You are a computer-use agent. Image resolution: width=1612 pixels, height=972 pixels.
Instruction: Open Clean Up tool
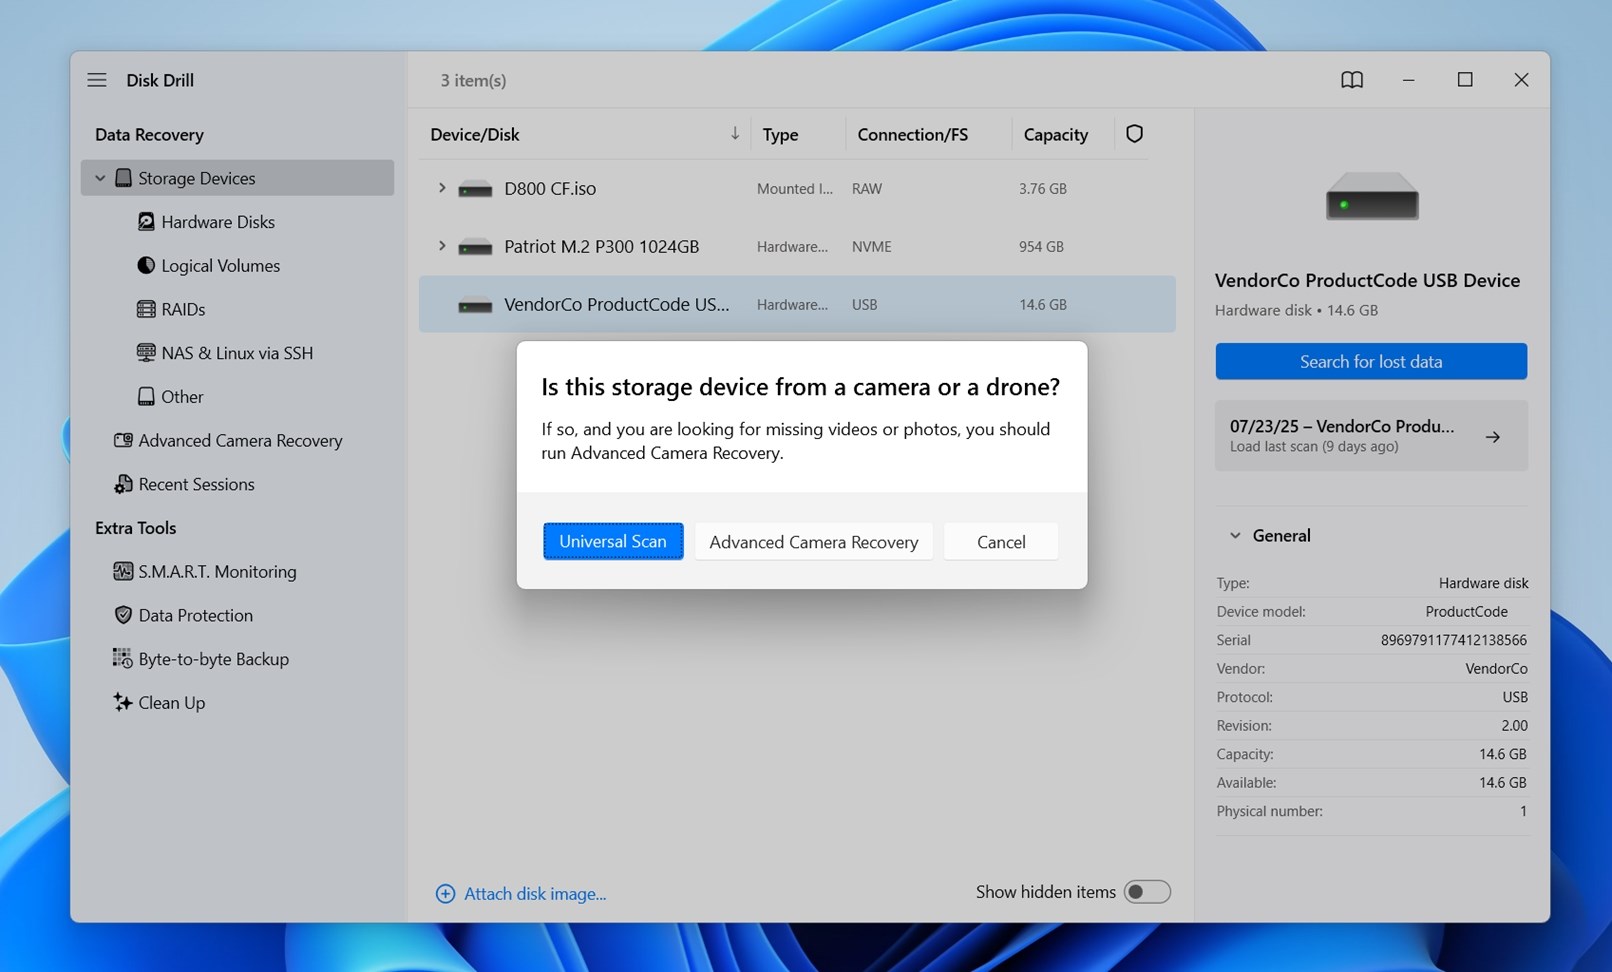click(171, 703)
